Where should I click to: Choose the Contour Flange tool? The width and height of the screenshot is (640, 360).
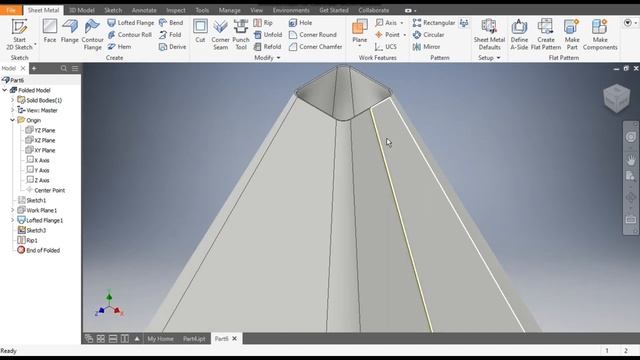(x=93, y=35)
